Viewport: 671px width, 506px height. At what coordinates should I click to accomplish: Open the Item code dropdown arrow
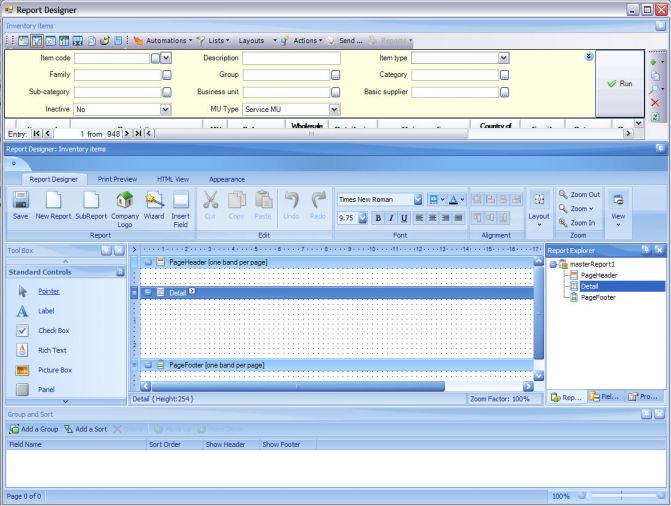[166, 58]
